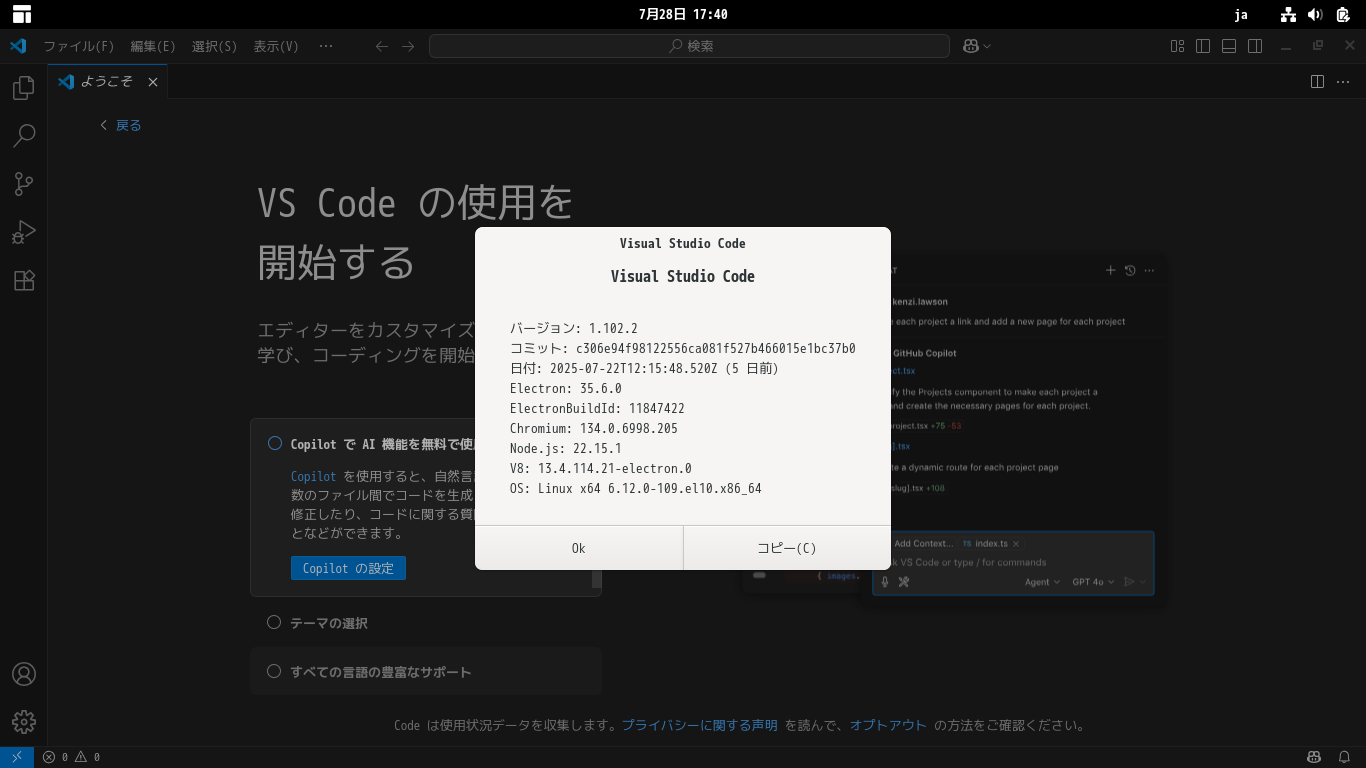
Task: Toggle the secondary side bar layout icon
Action: [1255, 46]
